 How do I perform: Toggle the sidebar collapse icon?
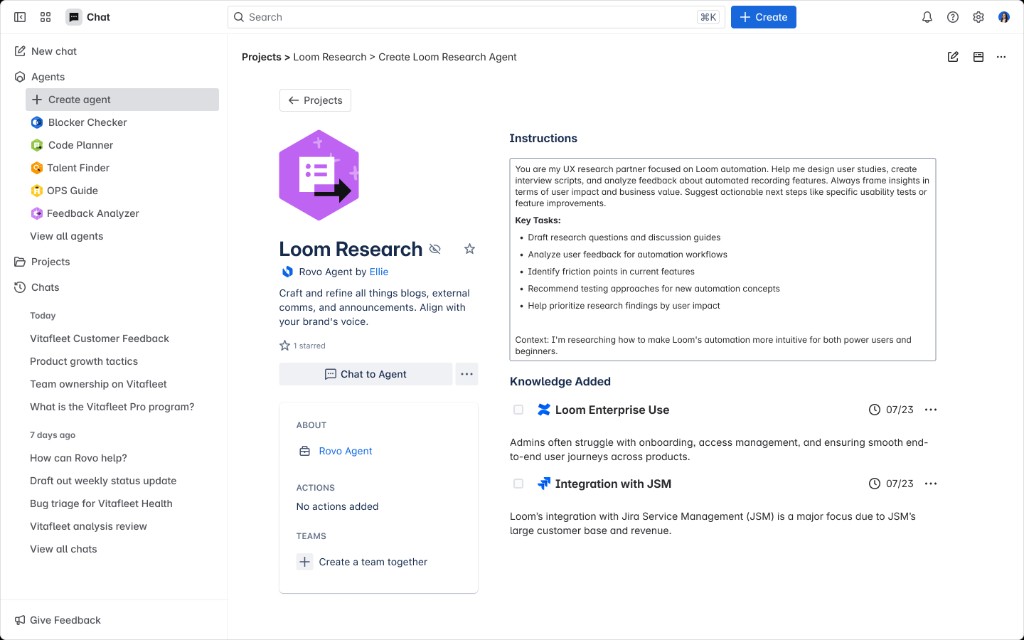coord(20,17)
